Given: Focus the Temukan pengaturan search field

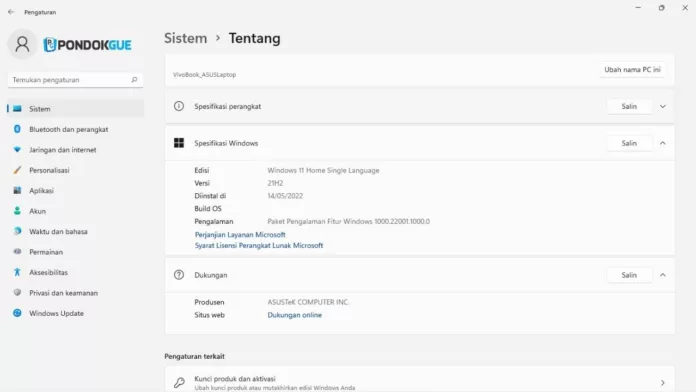Looking at the screenshot, I should click(x=75, y=80).
